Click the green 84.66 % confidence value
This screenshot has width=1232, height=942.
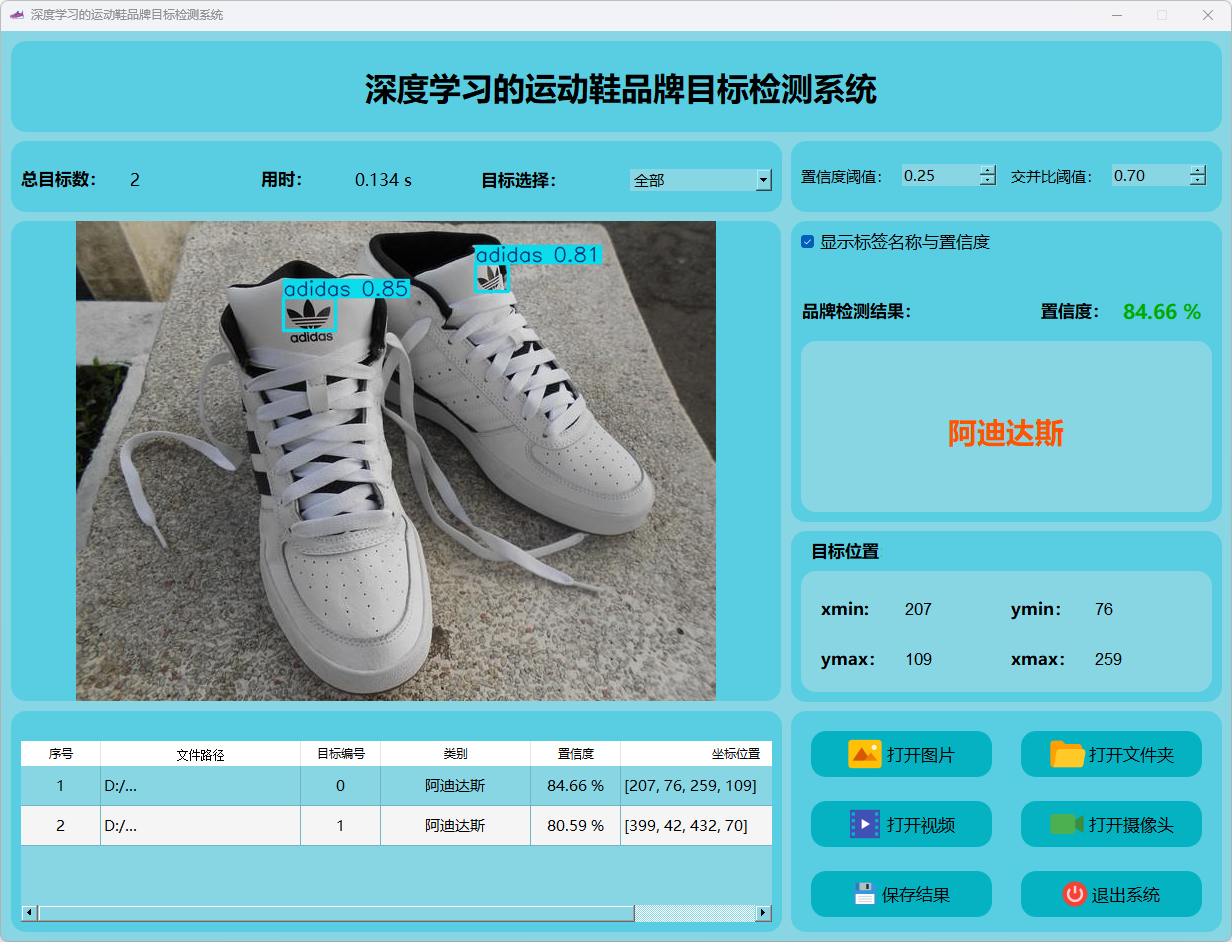[1162, 312]
